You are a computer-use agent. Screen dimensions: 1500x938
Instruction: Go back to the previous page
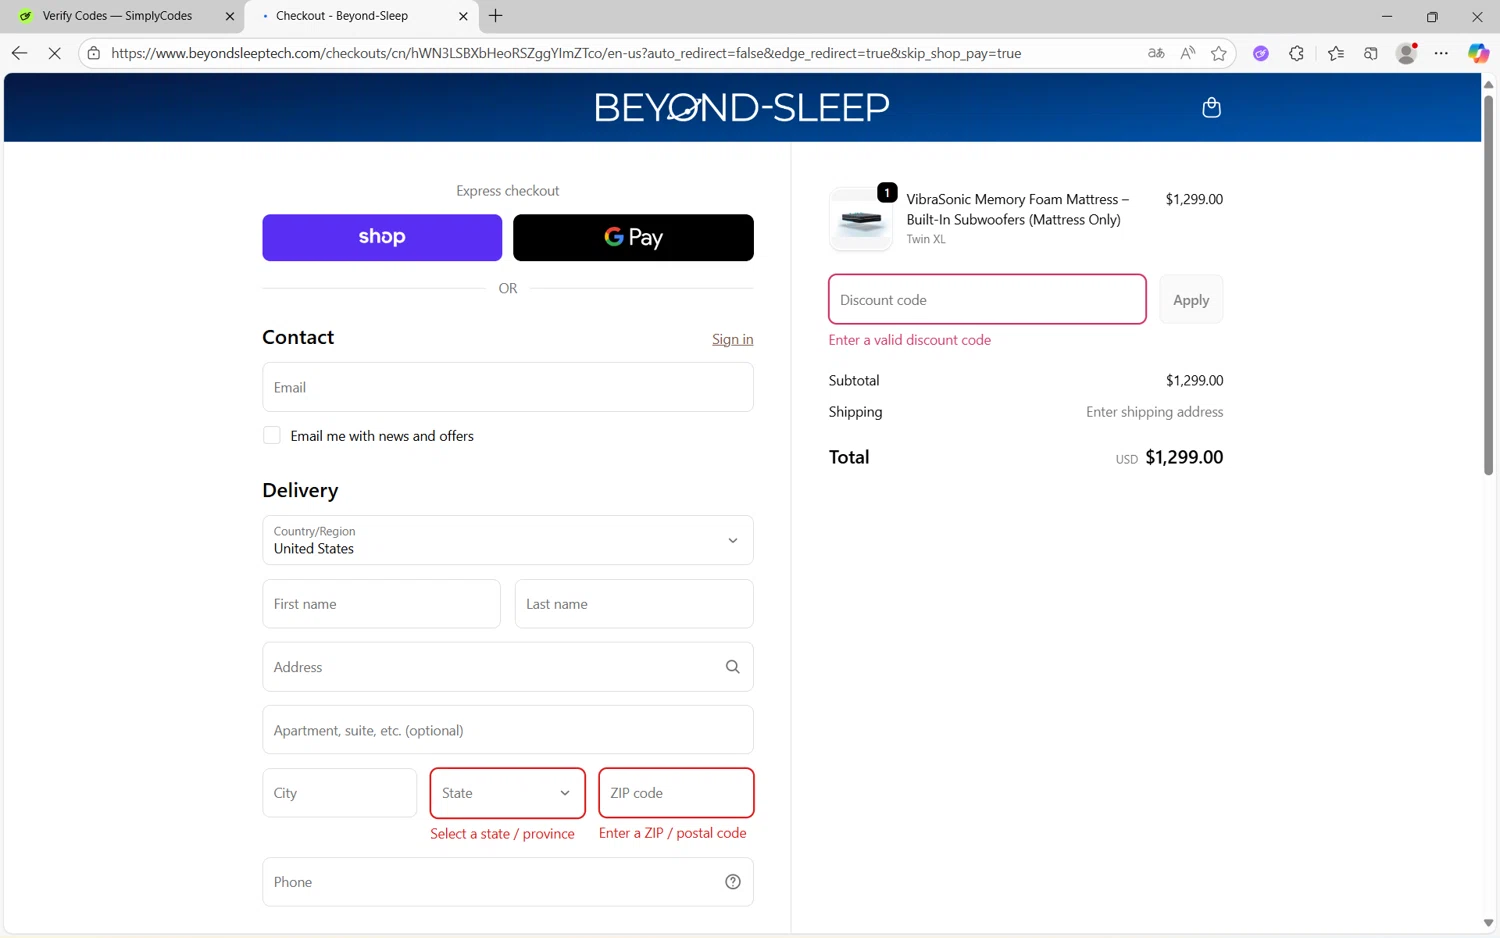coord(19,53)
